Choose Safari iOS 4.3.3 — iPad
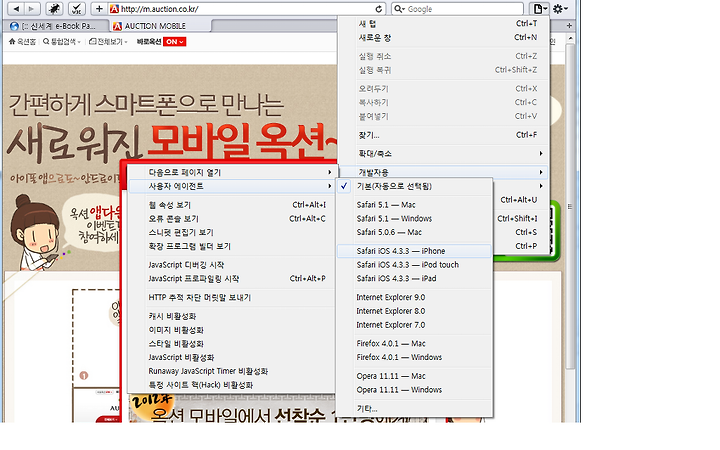 point(415,279)
